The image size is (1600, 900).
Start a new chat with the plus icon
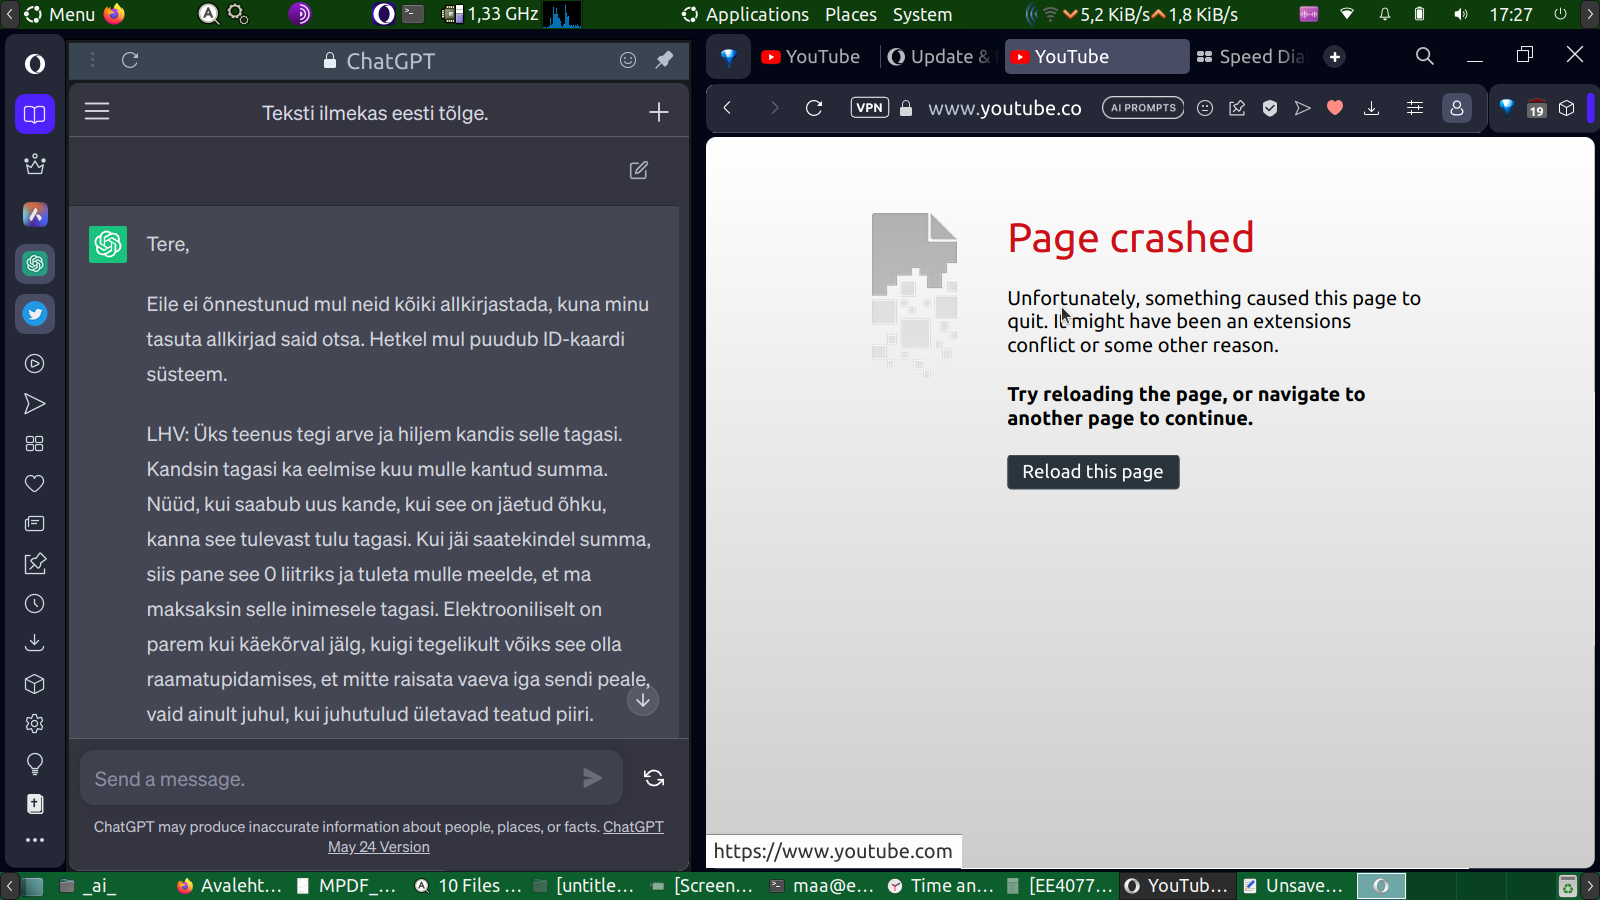pos(659,112)
